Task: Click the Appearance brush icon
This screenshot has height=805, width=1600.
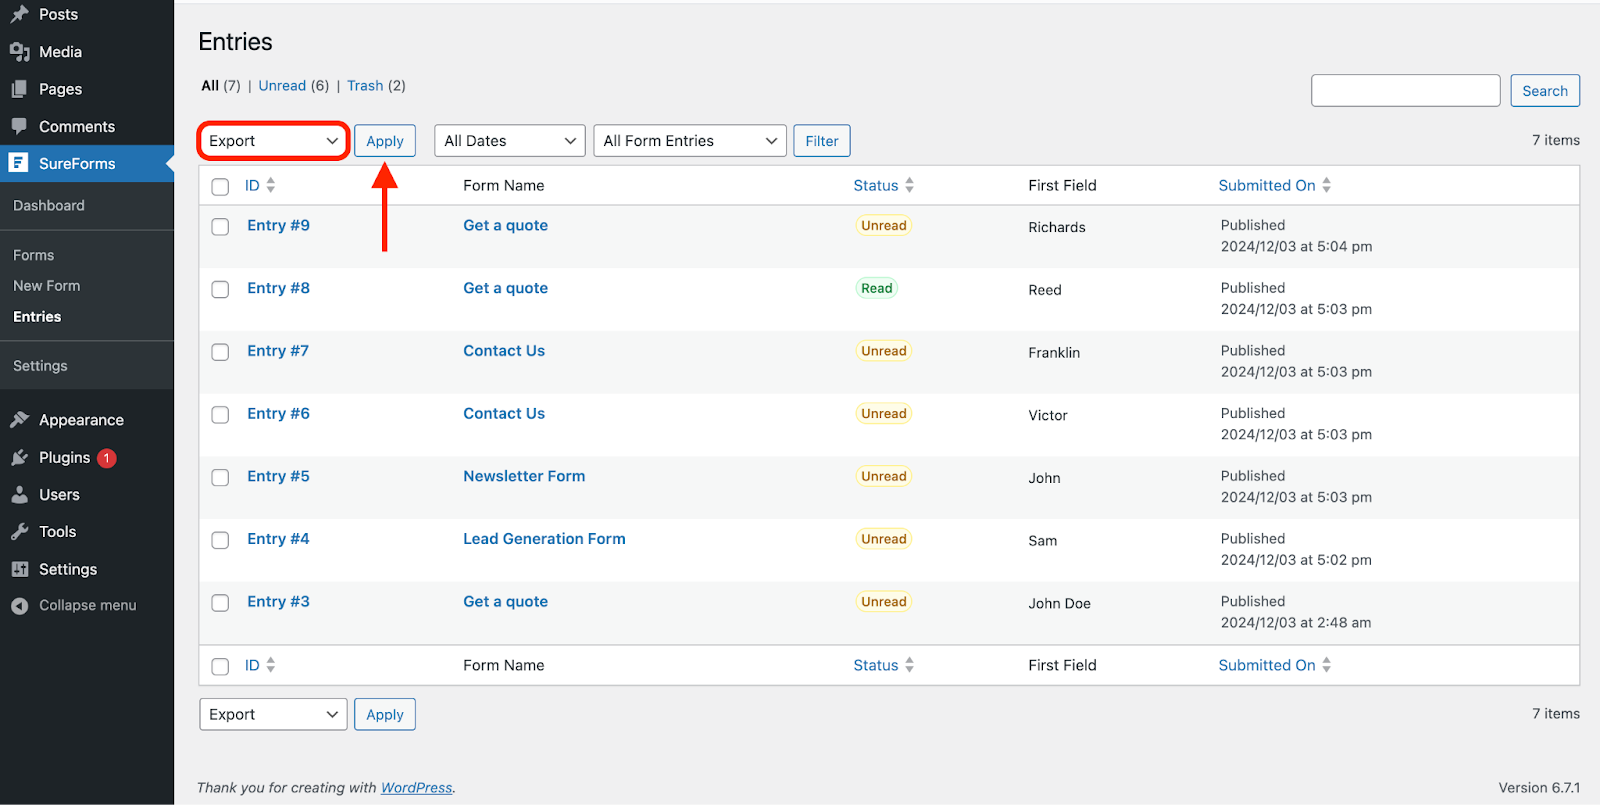Action: tap(19, 420)
